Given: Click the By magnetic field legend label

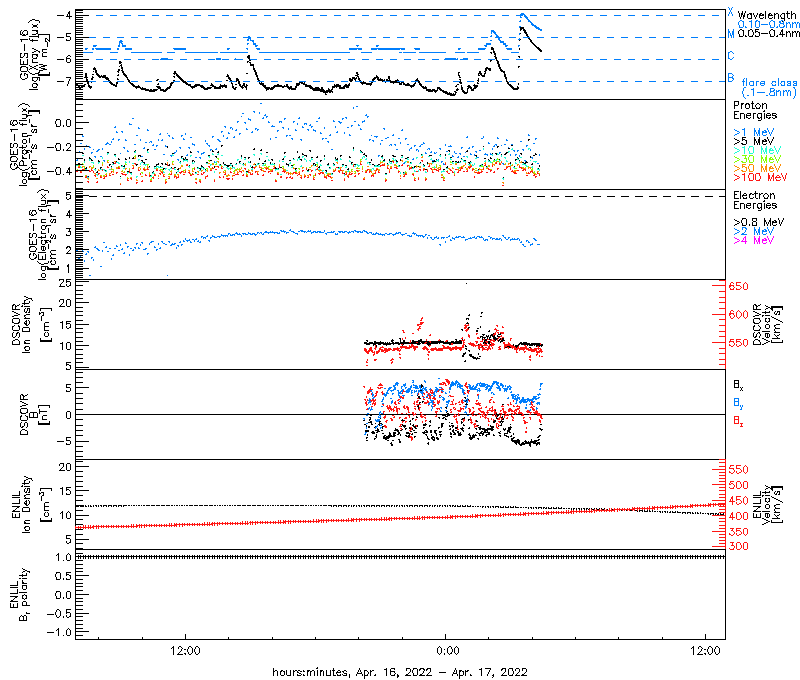Looking at the screenshot, I should tap(738, 403).
